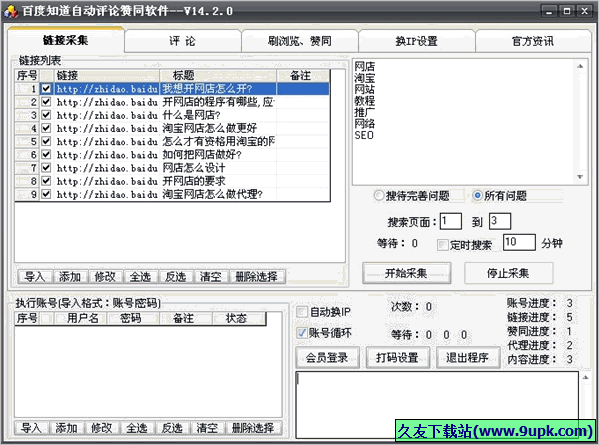This screenshot has width=599, height=445.
Task: Click the keyword scrollbar up arrow
Action: [580, 66]
